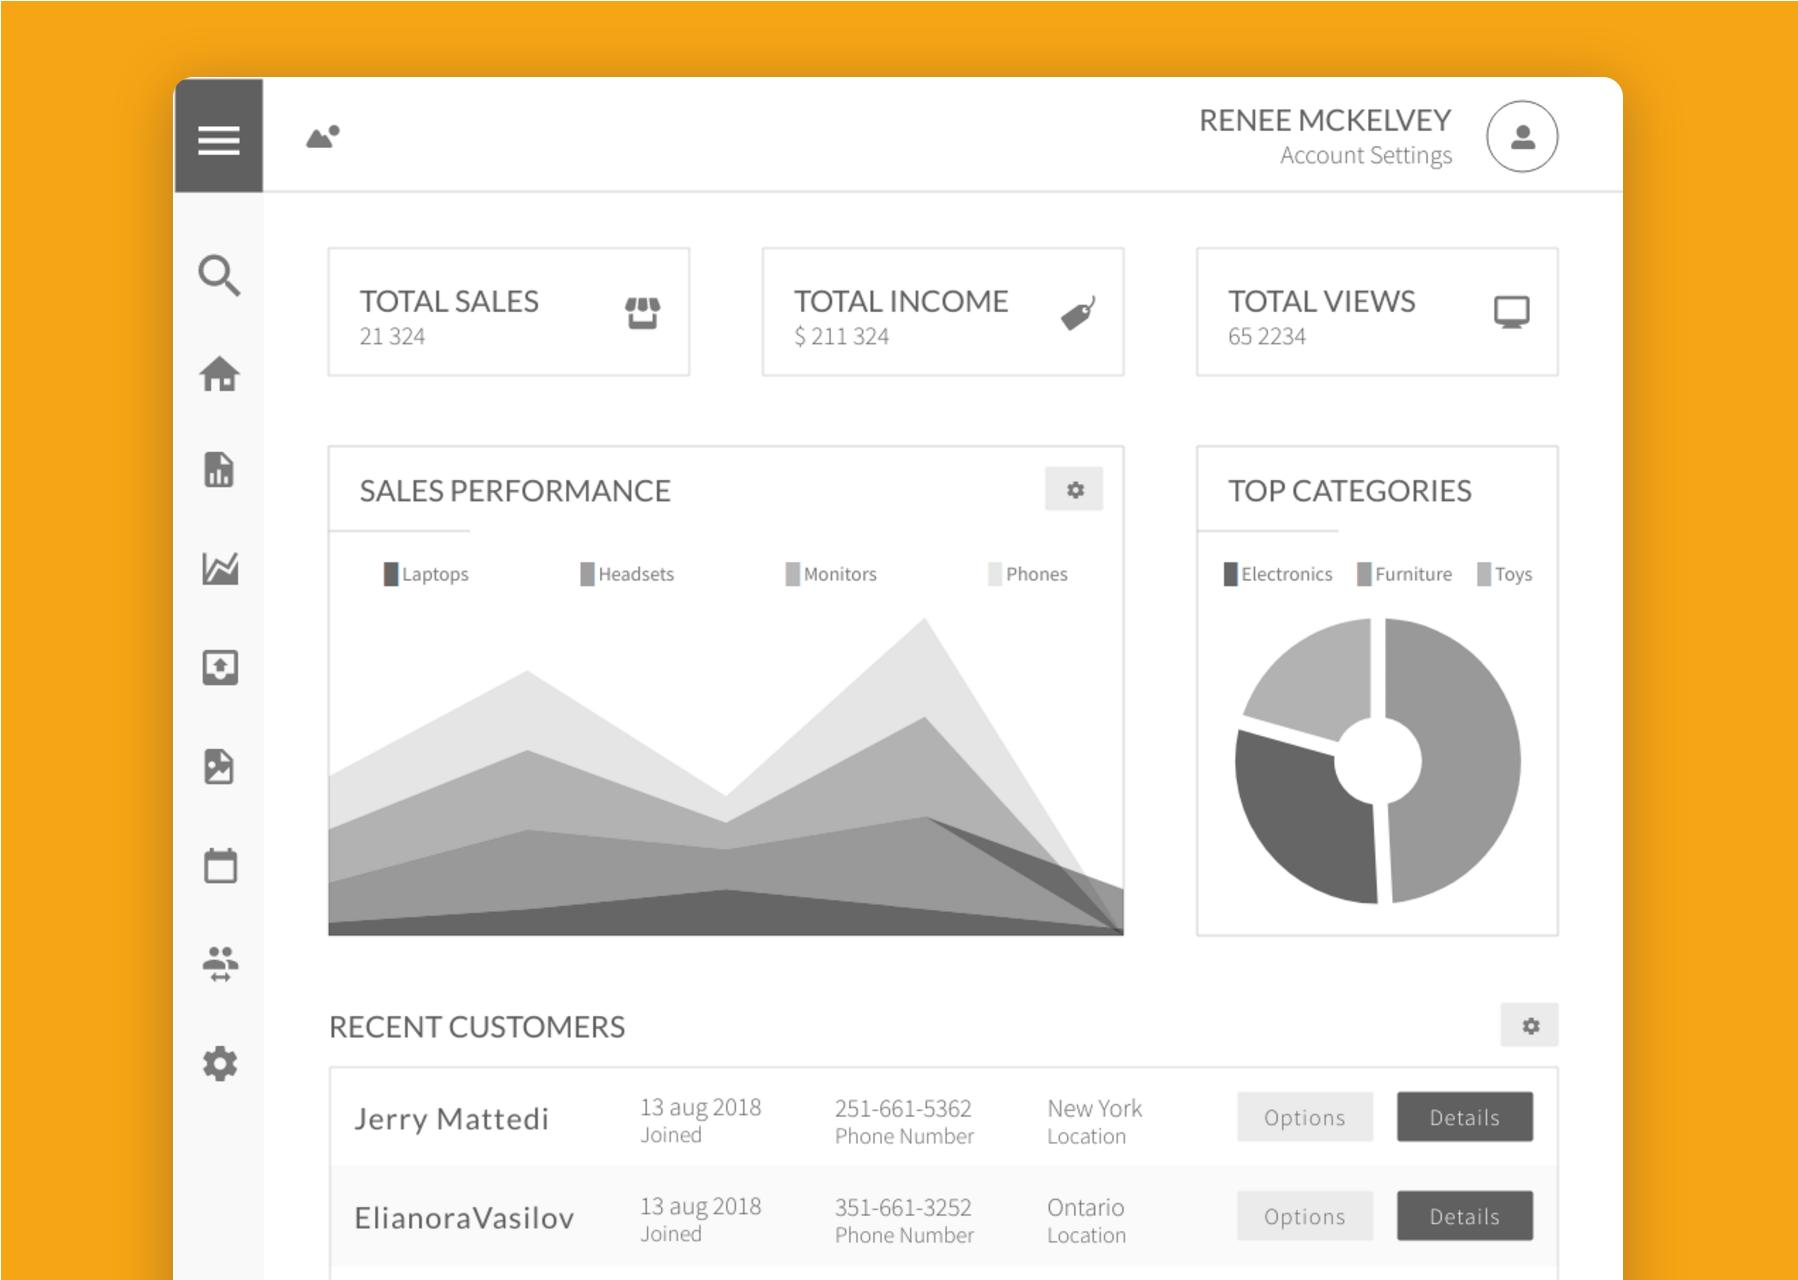Click the notification icon in the header
The height and width of the screenshot is (1280, 1798).
320,138
